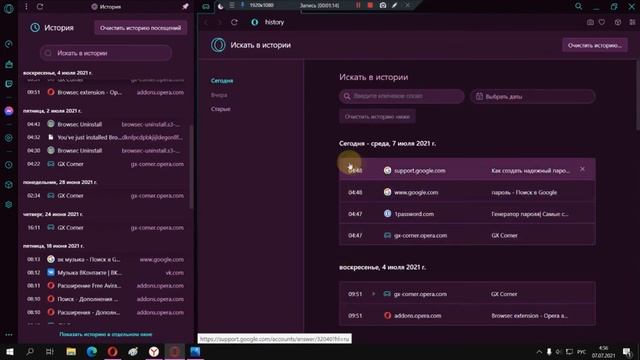The height and width of the screenshot is (360, 640).
Task: Click the history side panel scrollbar
Action: [191, 167]
